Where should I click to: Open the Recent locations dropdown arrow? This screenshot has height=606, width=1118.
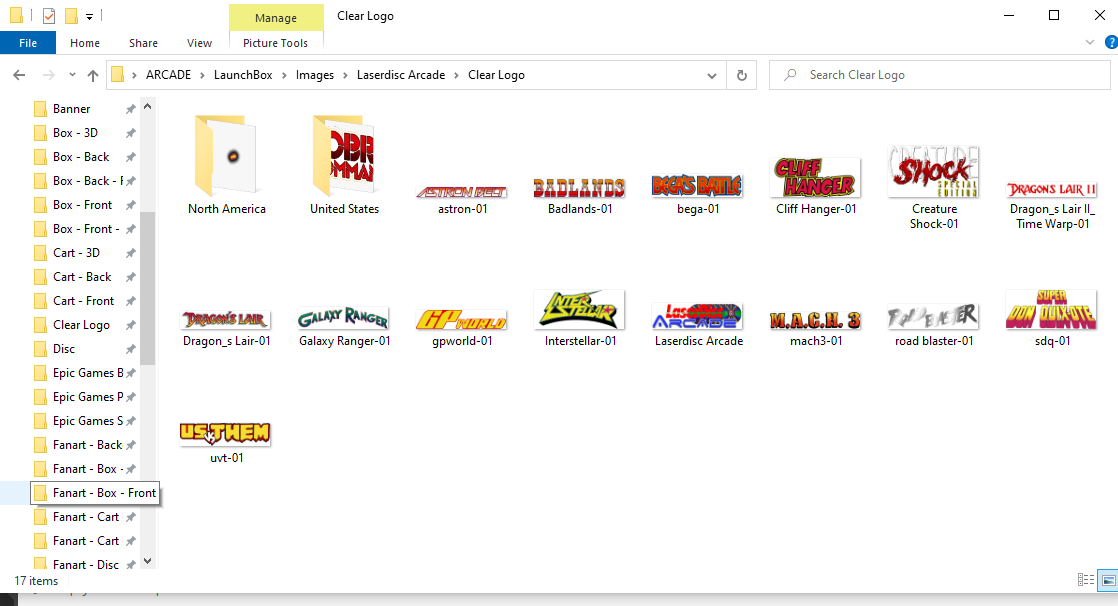[x=72, y=75]
